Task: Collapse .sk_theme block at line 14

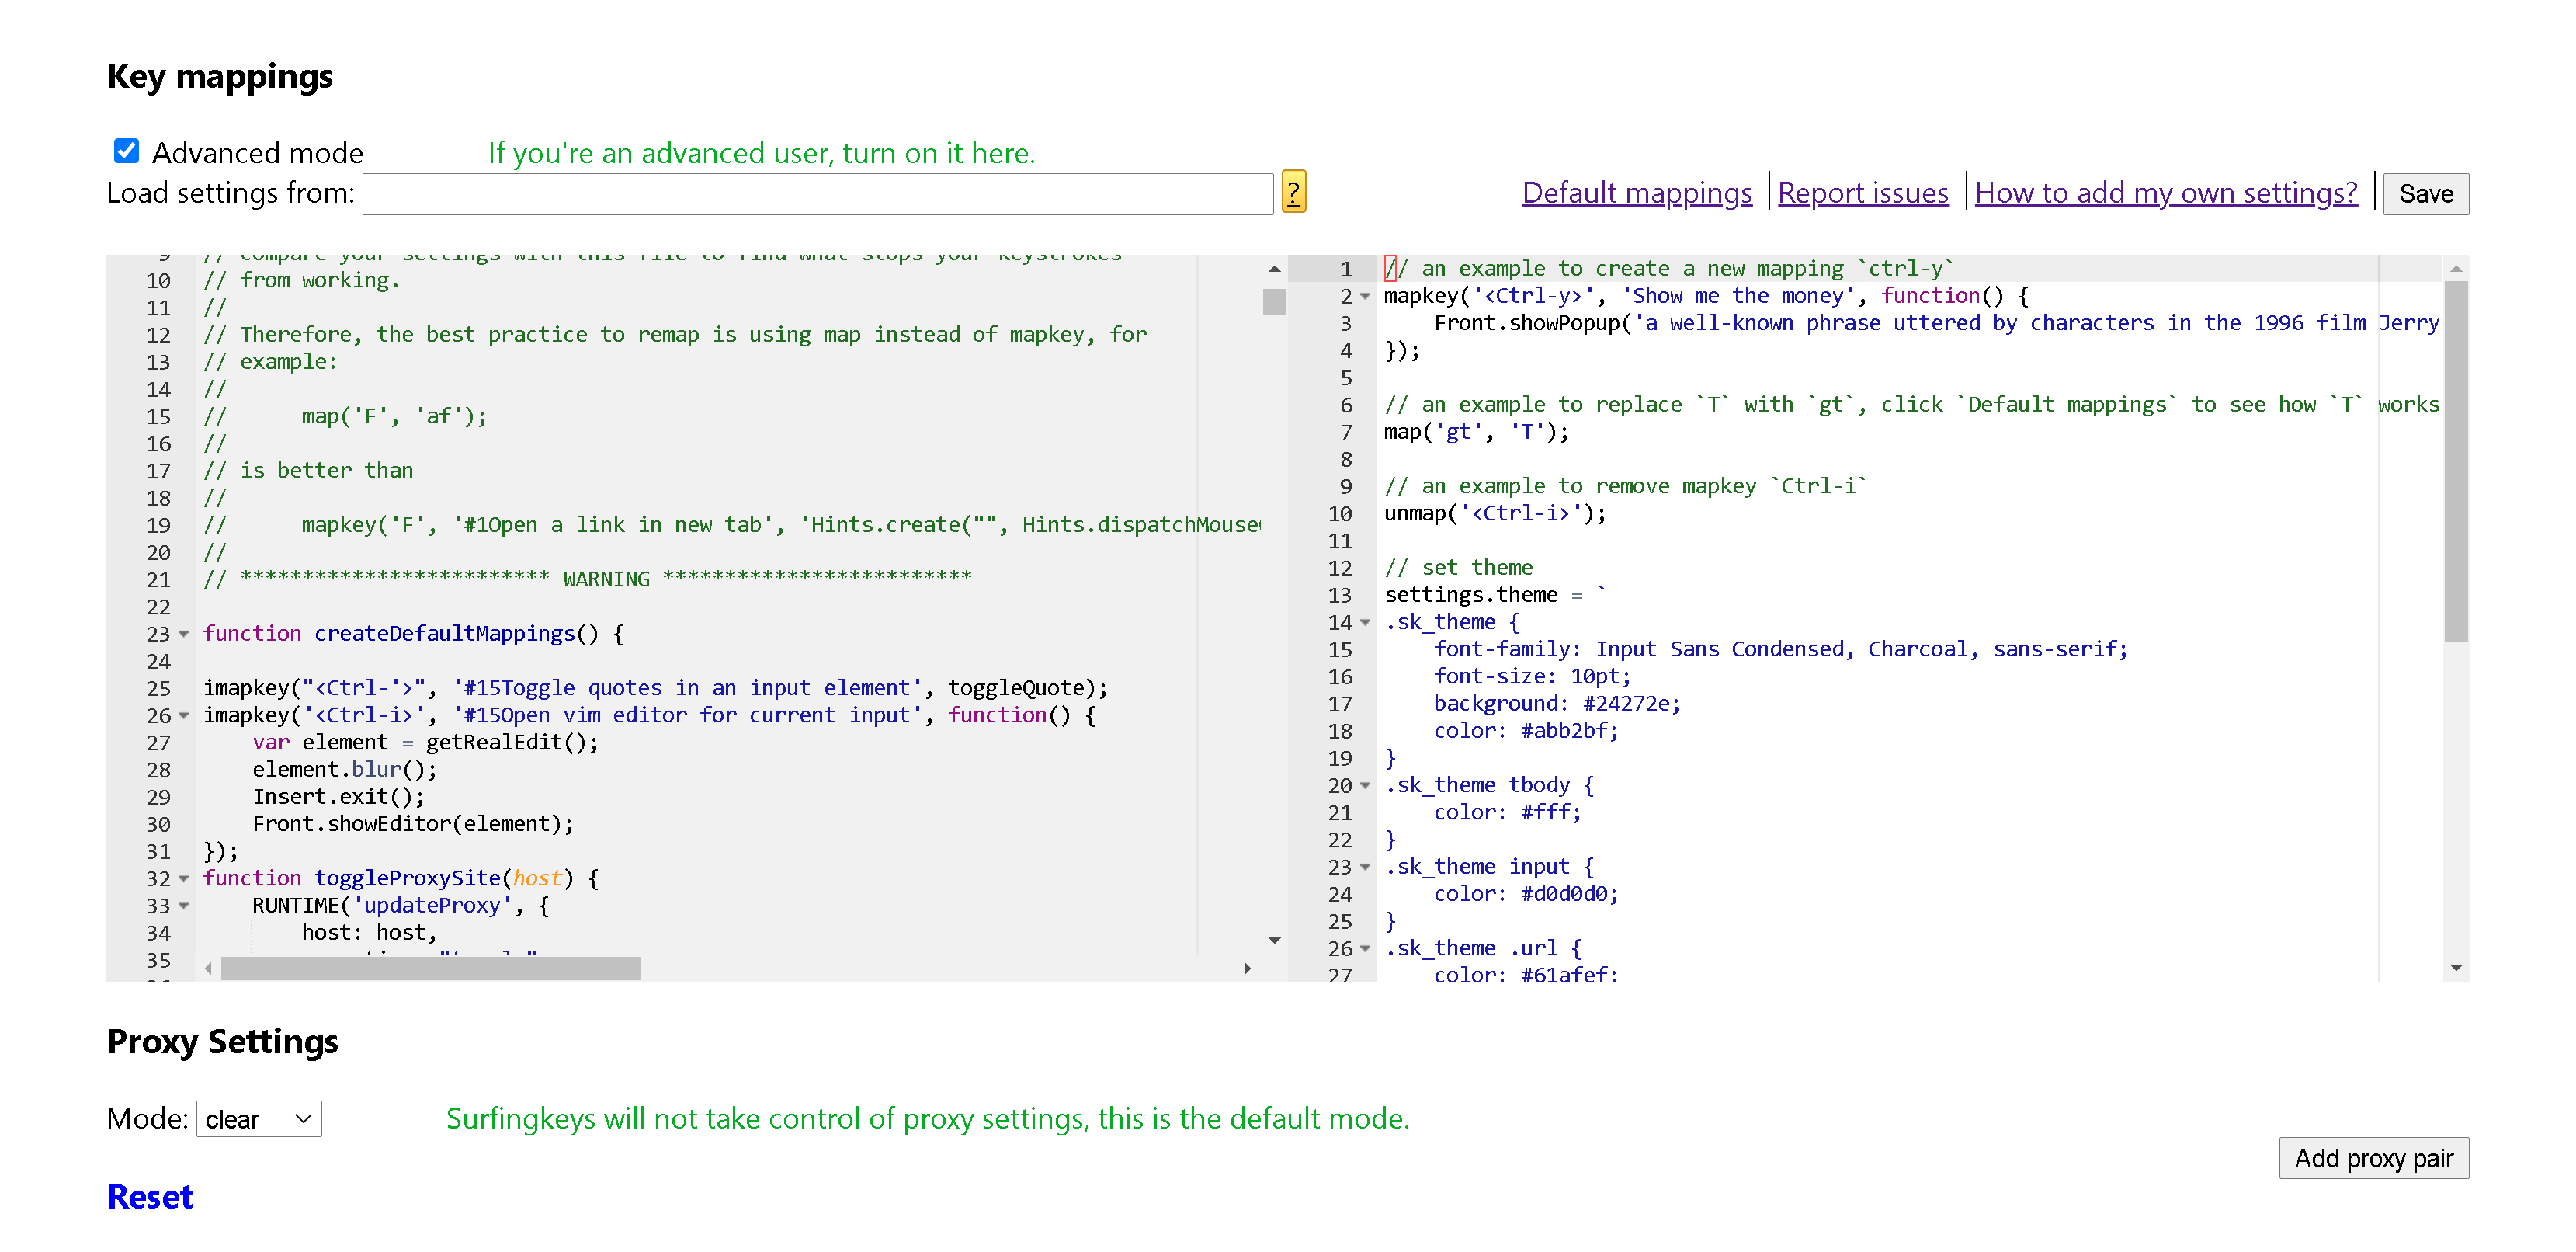Action: click(1365, 622)
